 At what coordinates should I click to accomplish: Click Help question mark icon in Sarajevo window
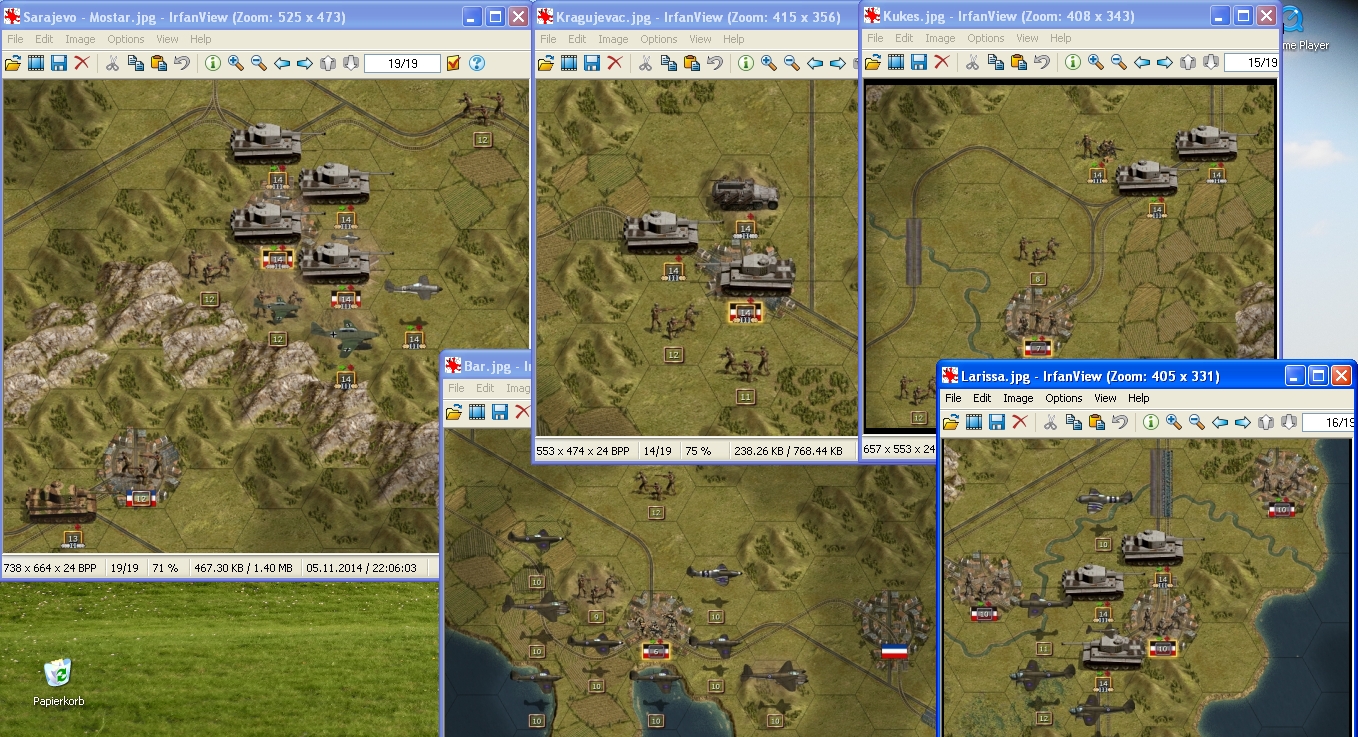pyautogui.click(x=477, y=63)
